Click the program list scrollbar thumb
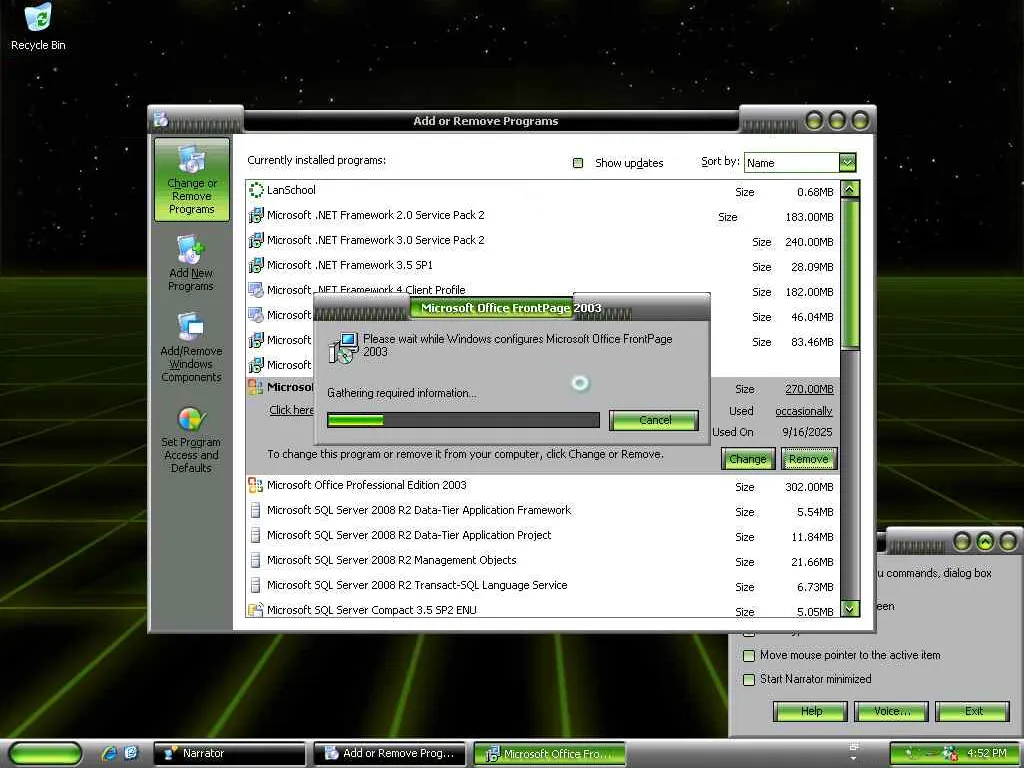Viewport: 1024px width, 768px height. [850, 274]
